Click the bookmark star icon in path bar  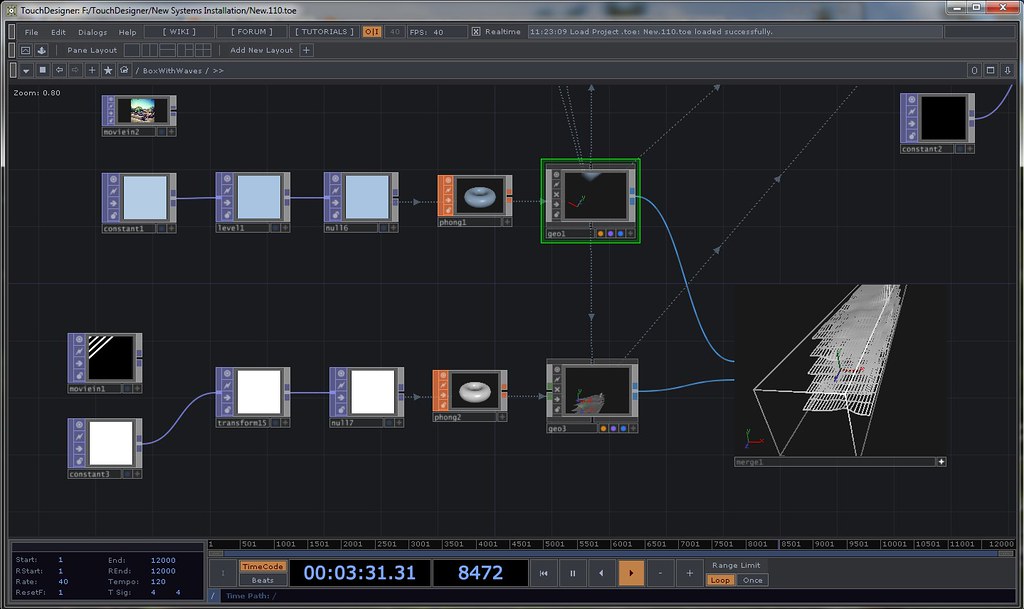pyautogui.click(x=108, y=71)
